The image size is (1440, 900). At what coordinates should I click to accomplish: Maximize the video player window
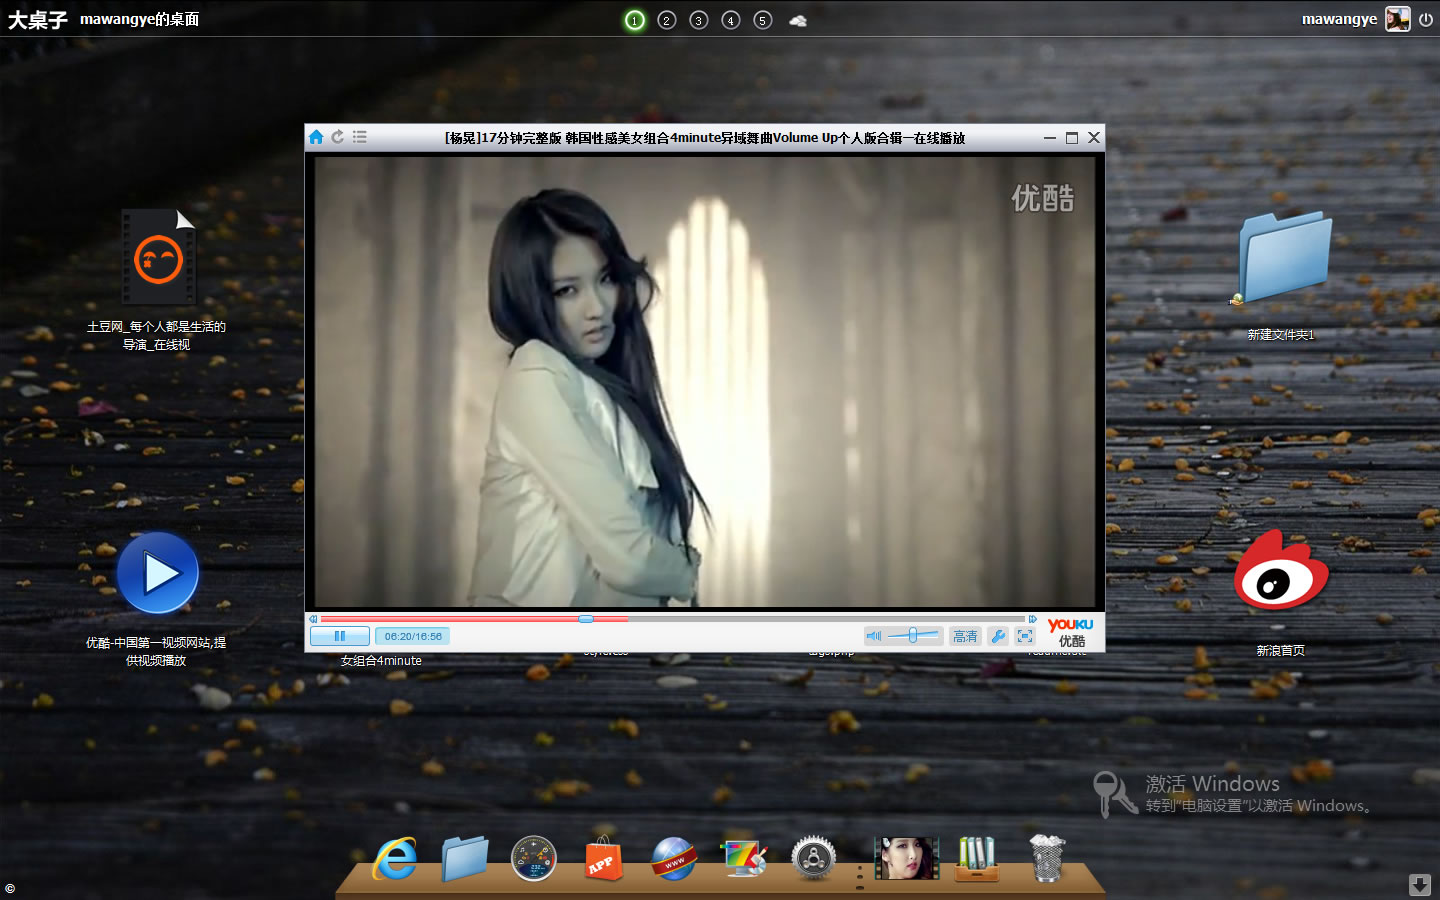1072,138
